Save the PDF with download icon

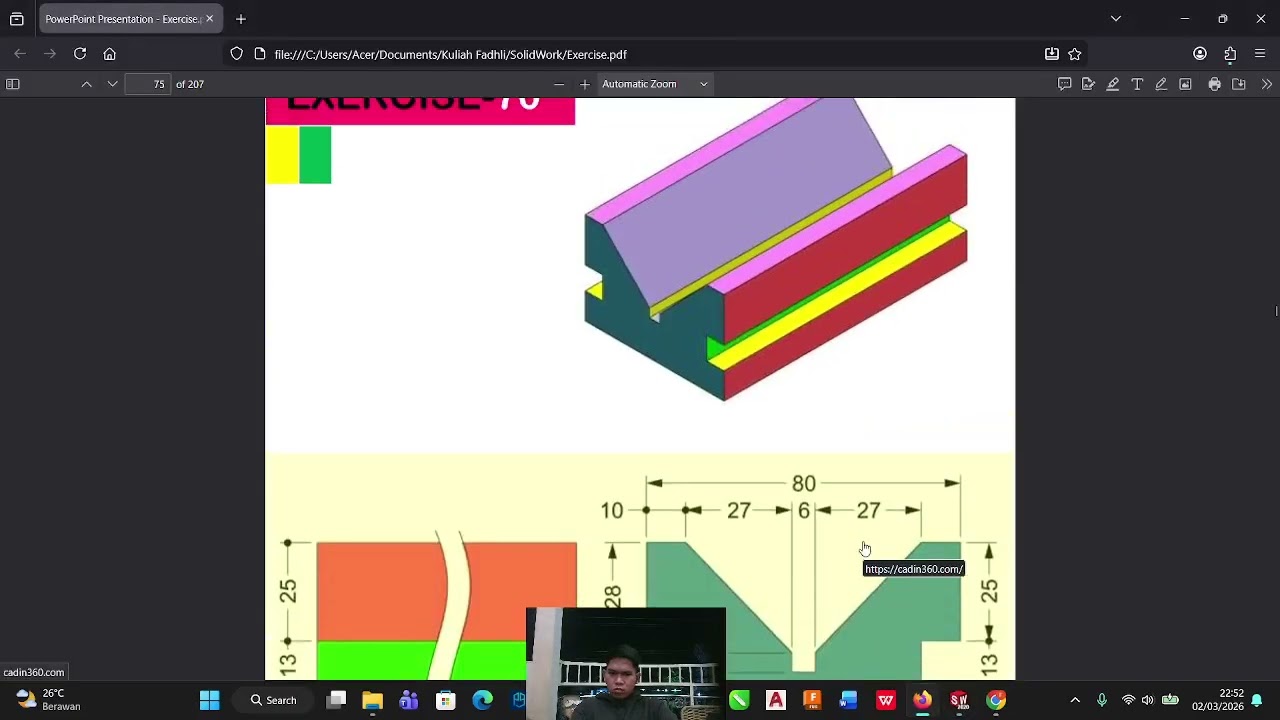(x=1239, y=84)
